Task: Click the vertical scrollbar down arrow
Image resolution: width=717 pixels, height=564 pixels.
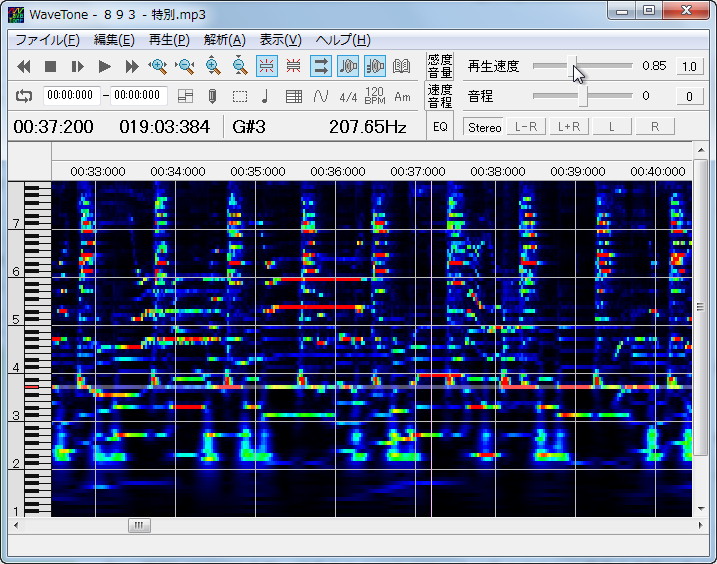Action: pos(701,509)
